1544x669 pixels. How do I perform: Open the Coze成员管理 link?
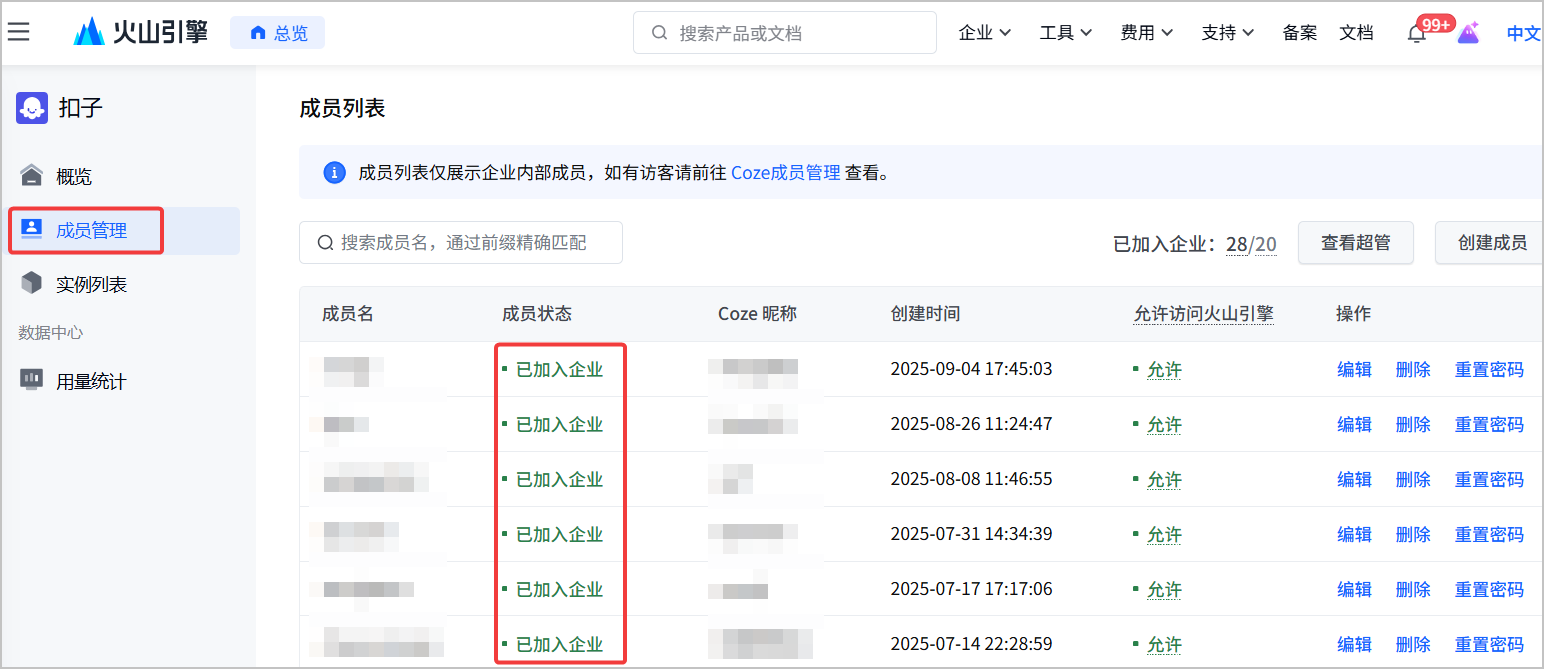(x=785, y=173)
